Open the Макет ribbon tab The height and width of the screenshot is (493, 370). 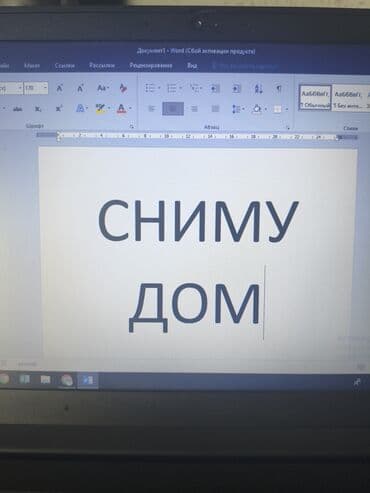point(32,66)
